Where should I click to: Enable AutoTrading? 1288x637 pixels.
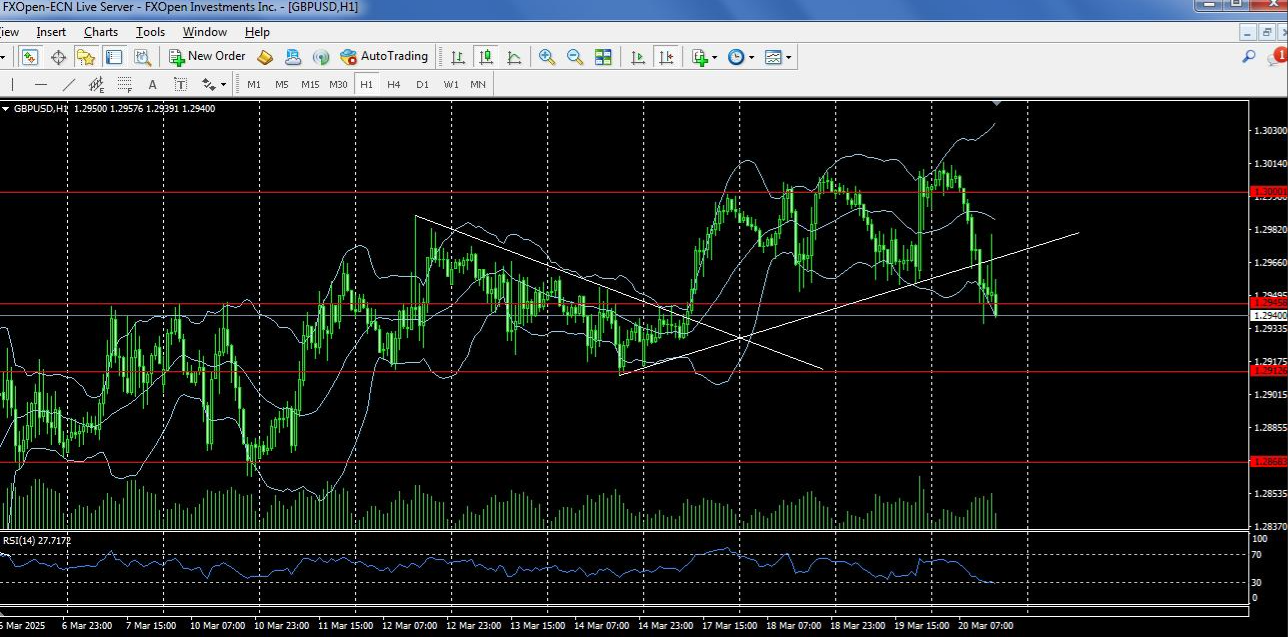coord(384,57)
